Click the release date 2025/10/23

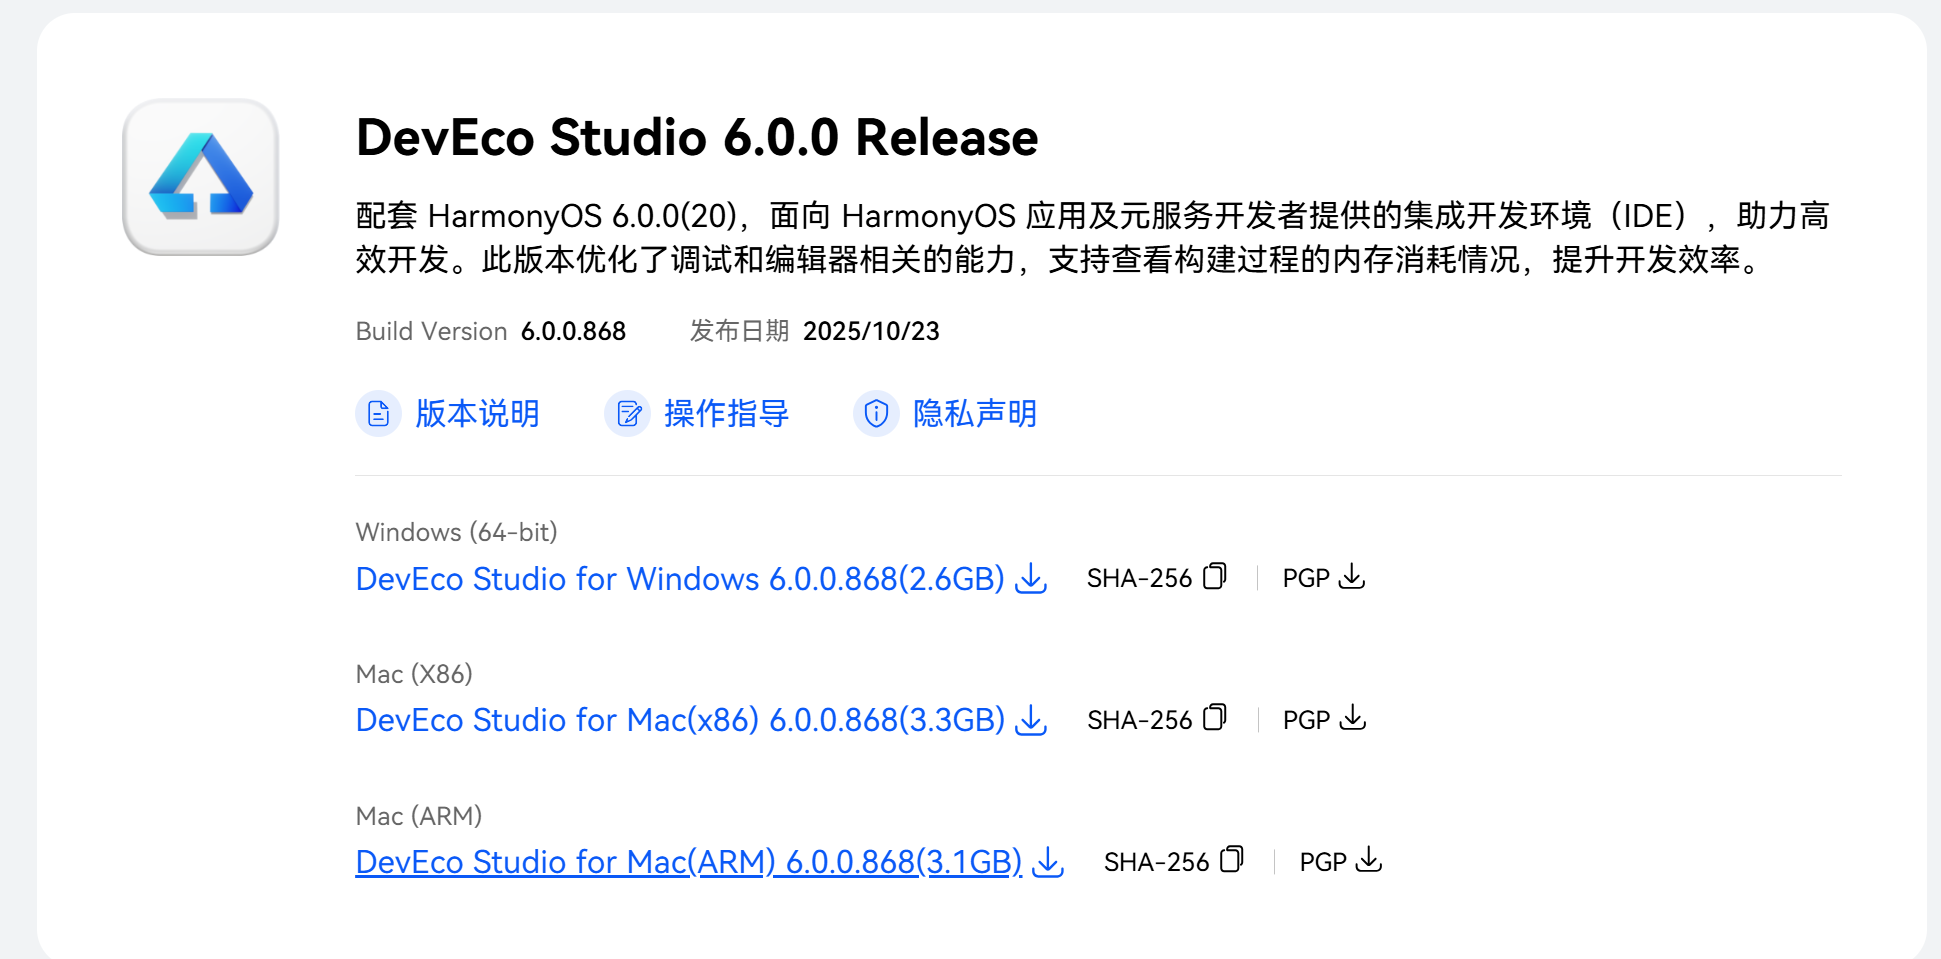click(x=871, y=331)
